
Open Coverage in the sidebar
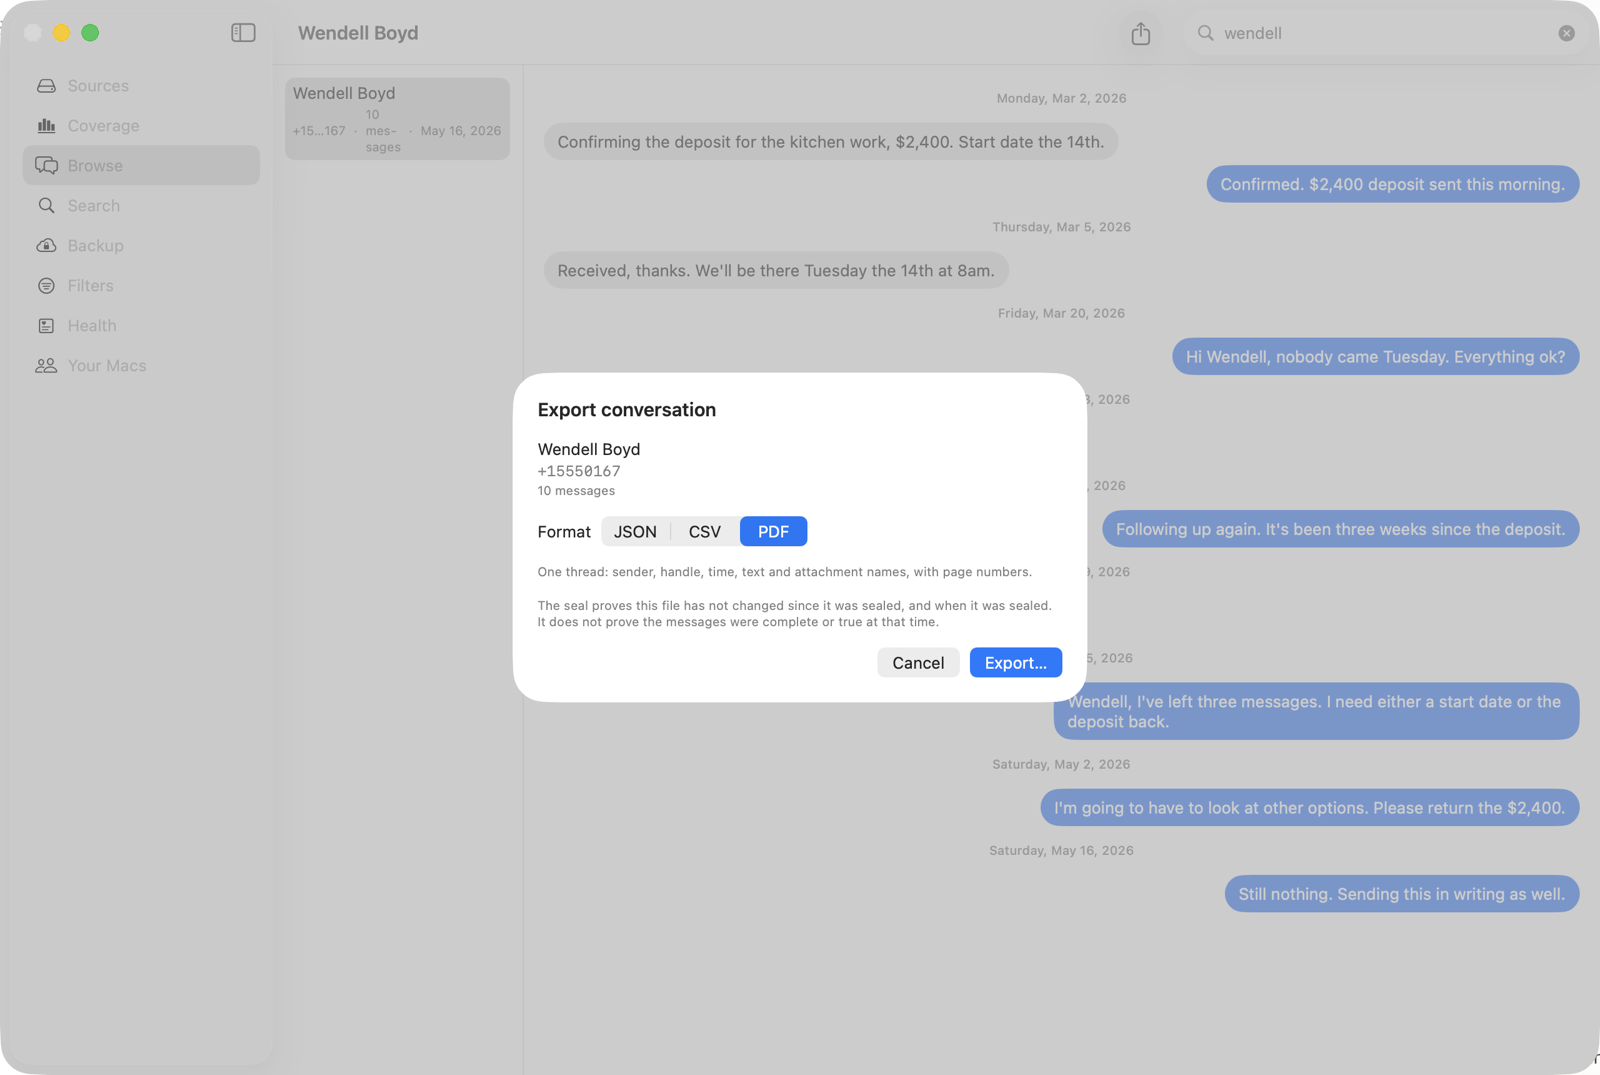(x=141, y=126)
